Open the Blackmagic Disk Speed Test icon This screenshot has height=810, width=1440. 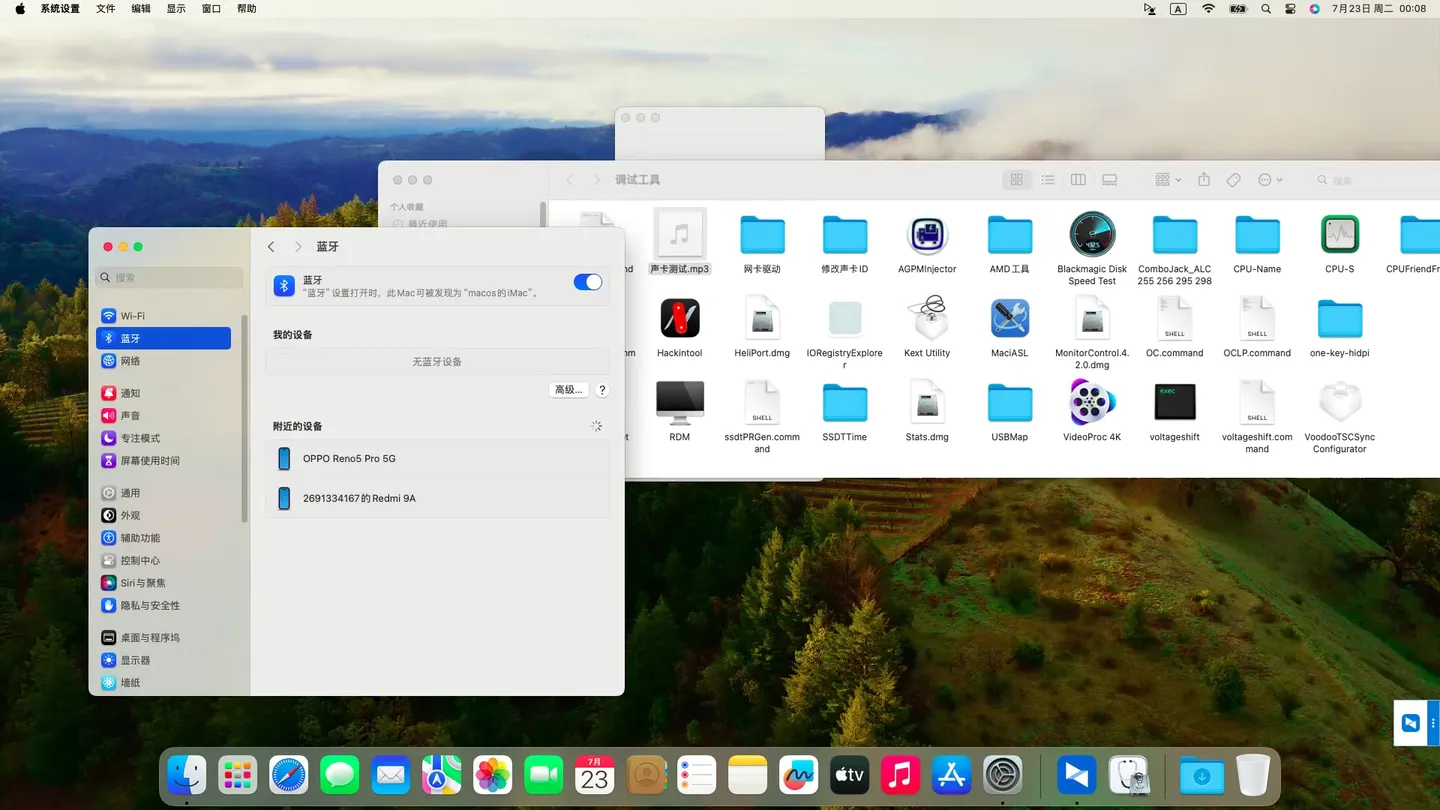point(1091,235)
